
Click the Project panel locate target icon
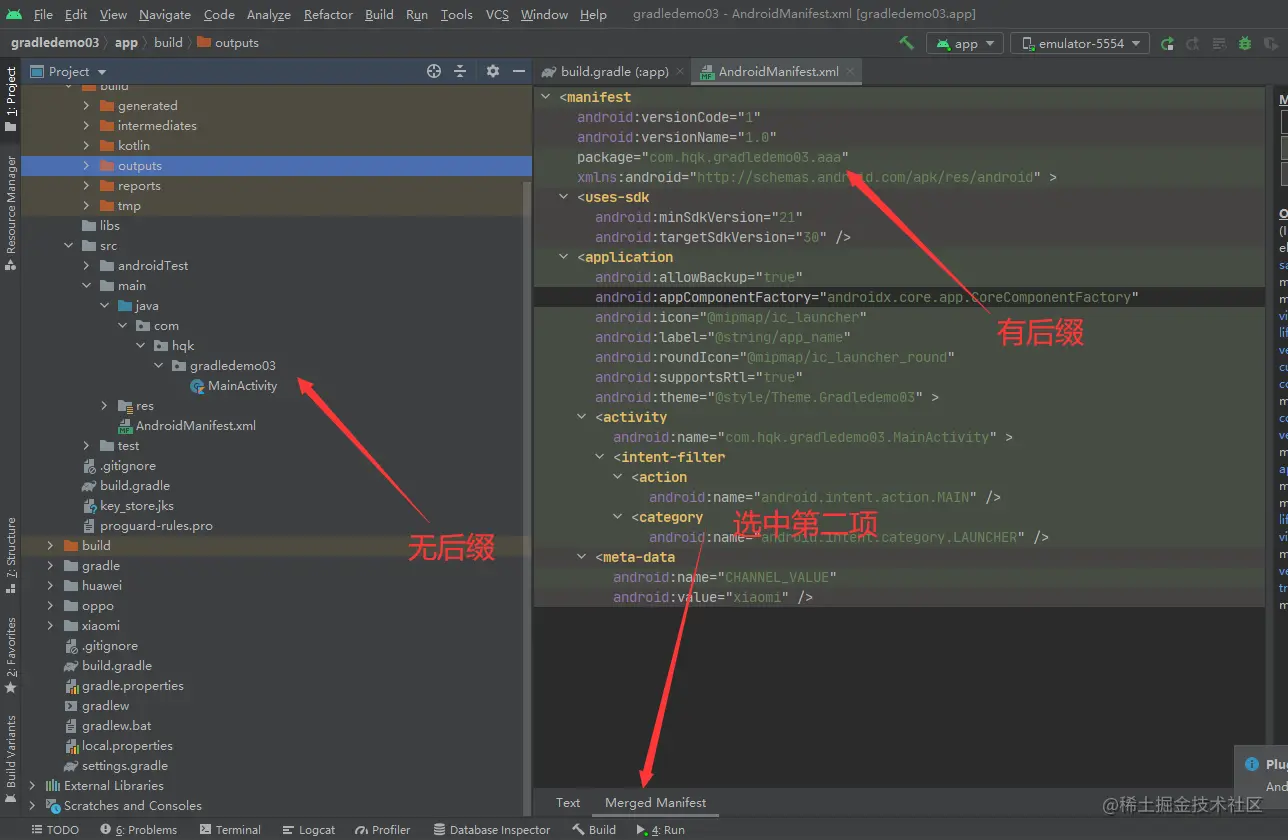click(434, 71)
